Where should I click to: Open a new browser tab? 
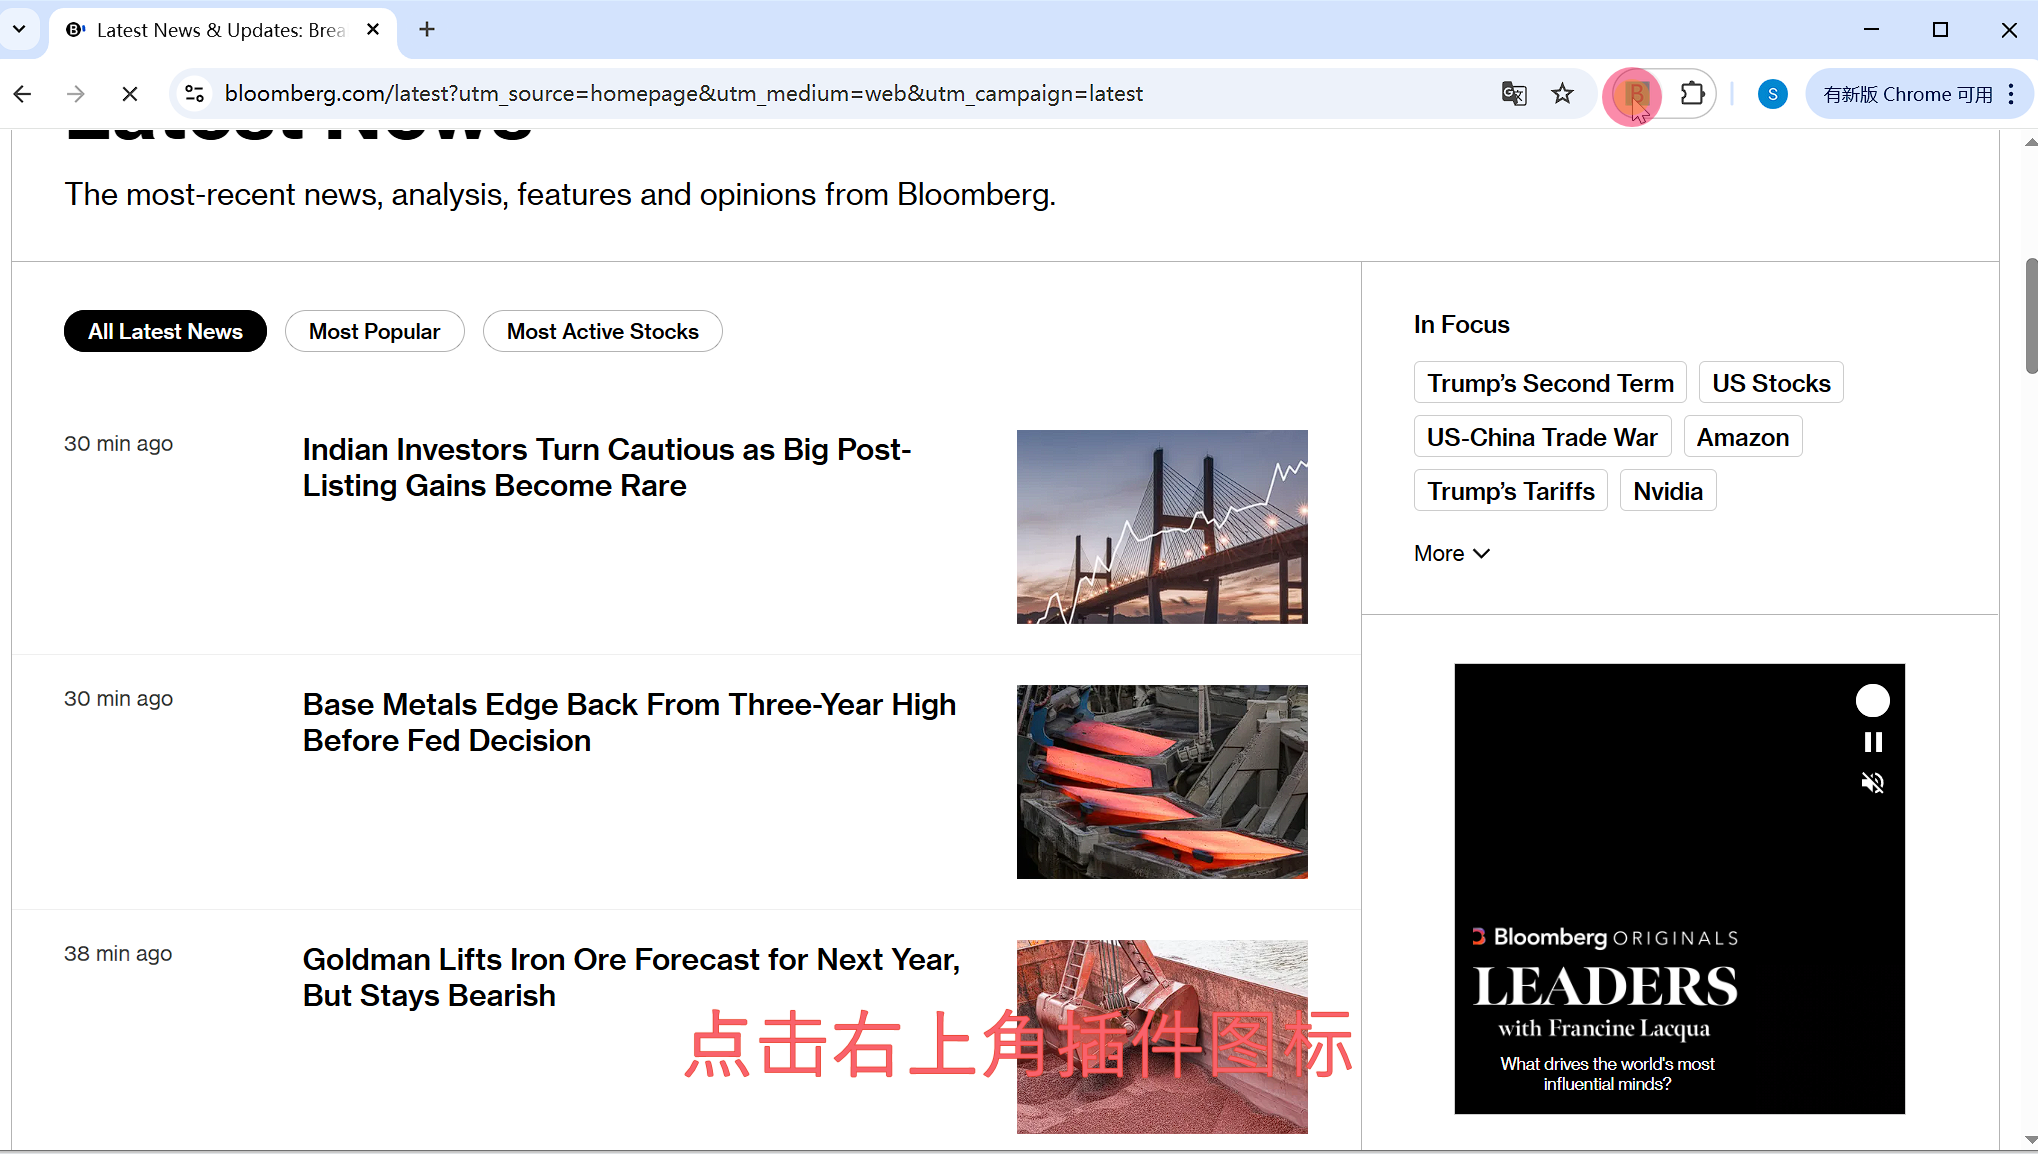pos(427,30)
